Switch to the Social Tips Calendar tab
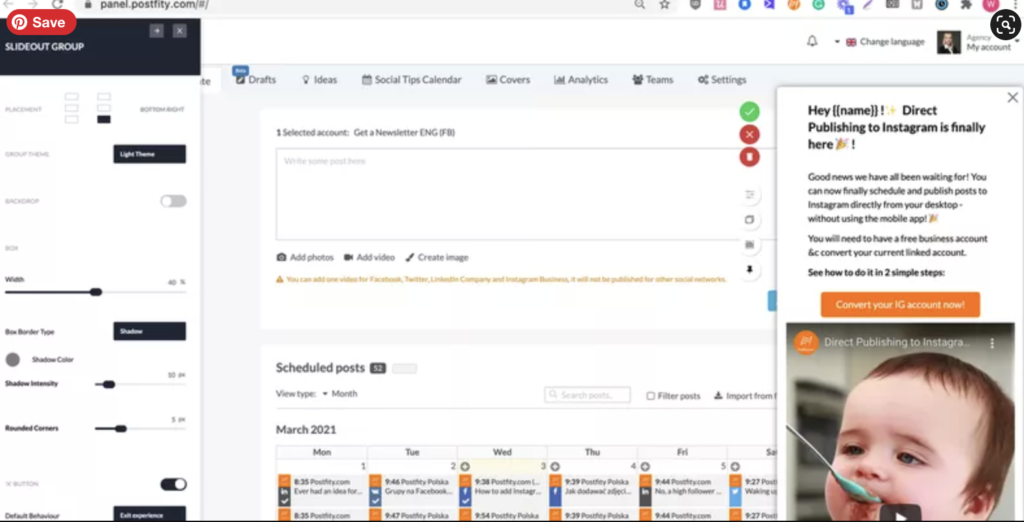The image size is (1024, 522). 411,80
